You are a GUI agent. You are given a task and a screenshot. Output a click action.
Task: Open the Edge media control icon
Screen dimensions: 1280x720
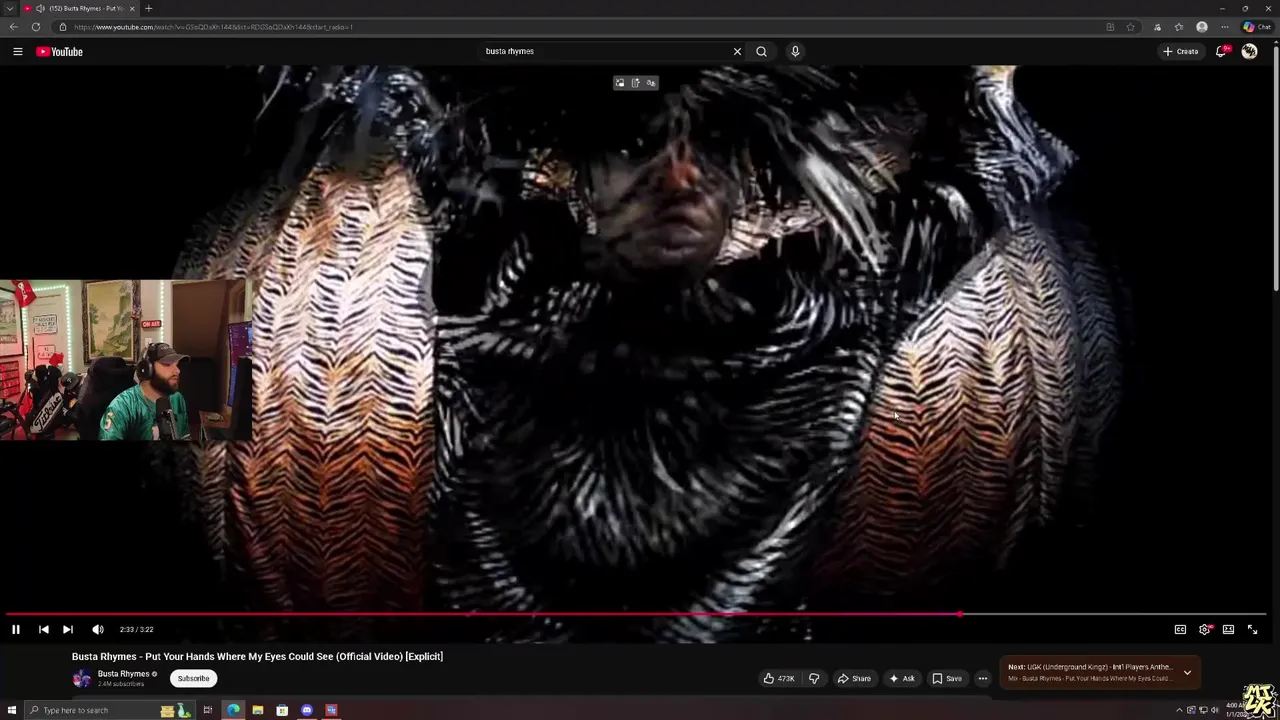1157,27
